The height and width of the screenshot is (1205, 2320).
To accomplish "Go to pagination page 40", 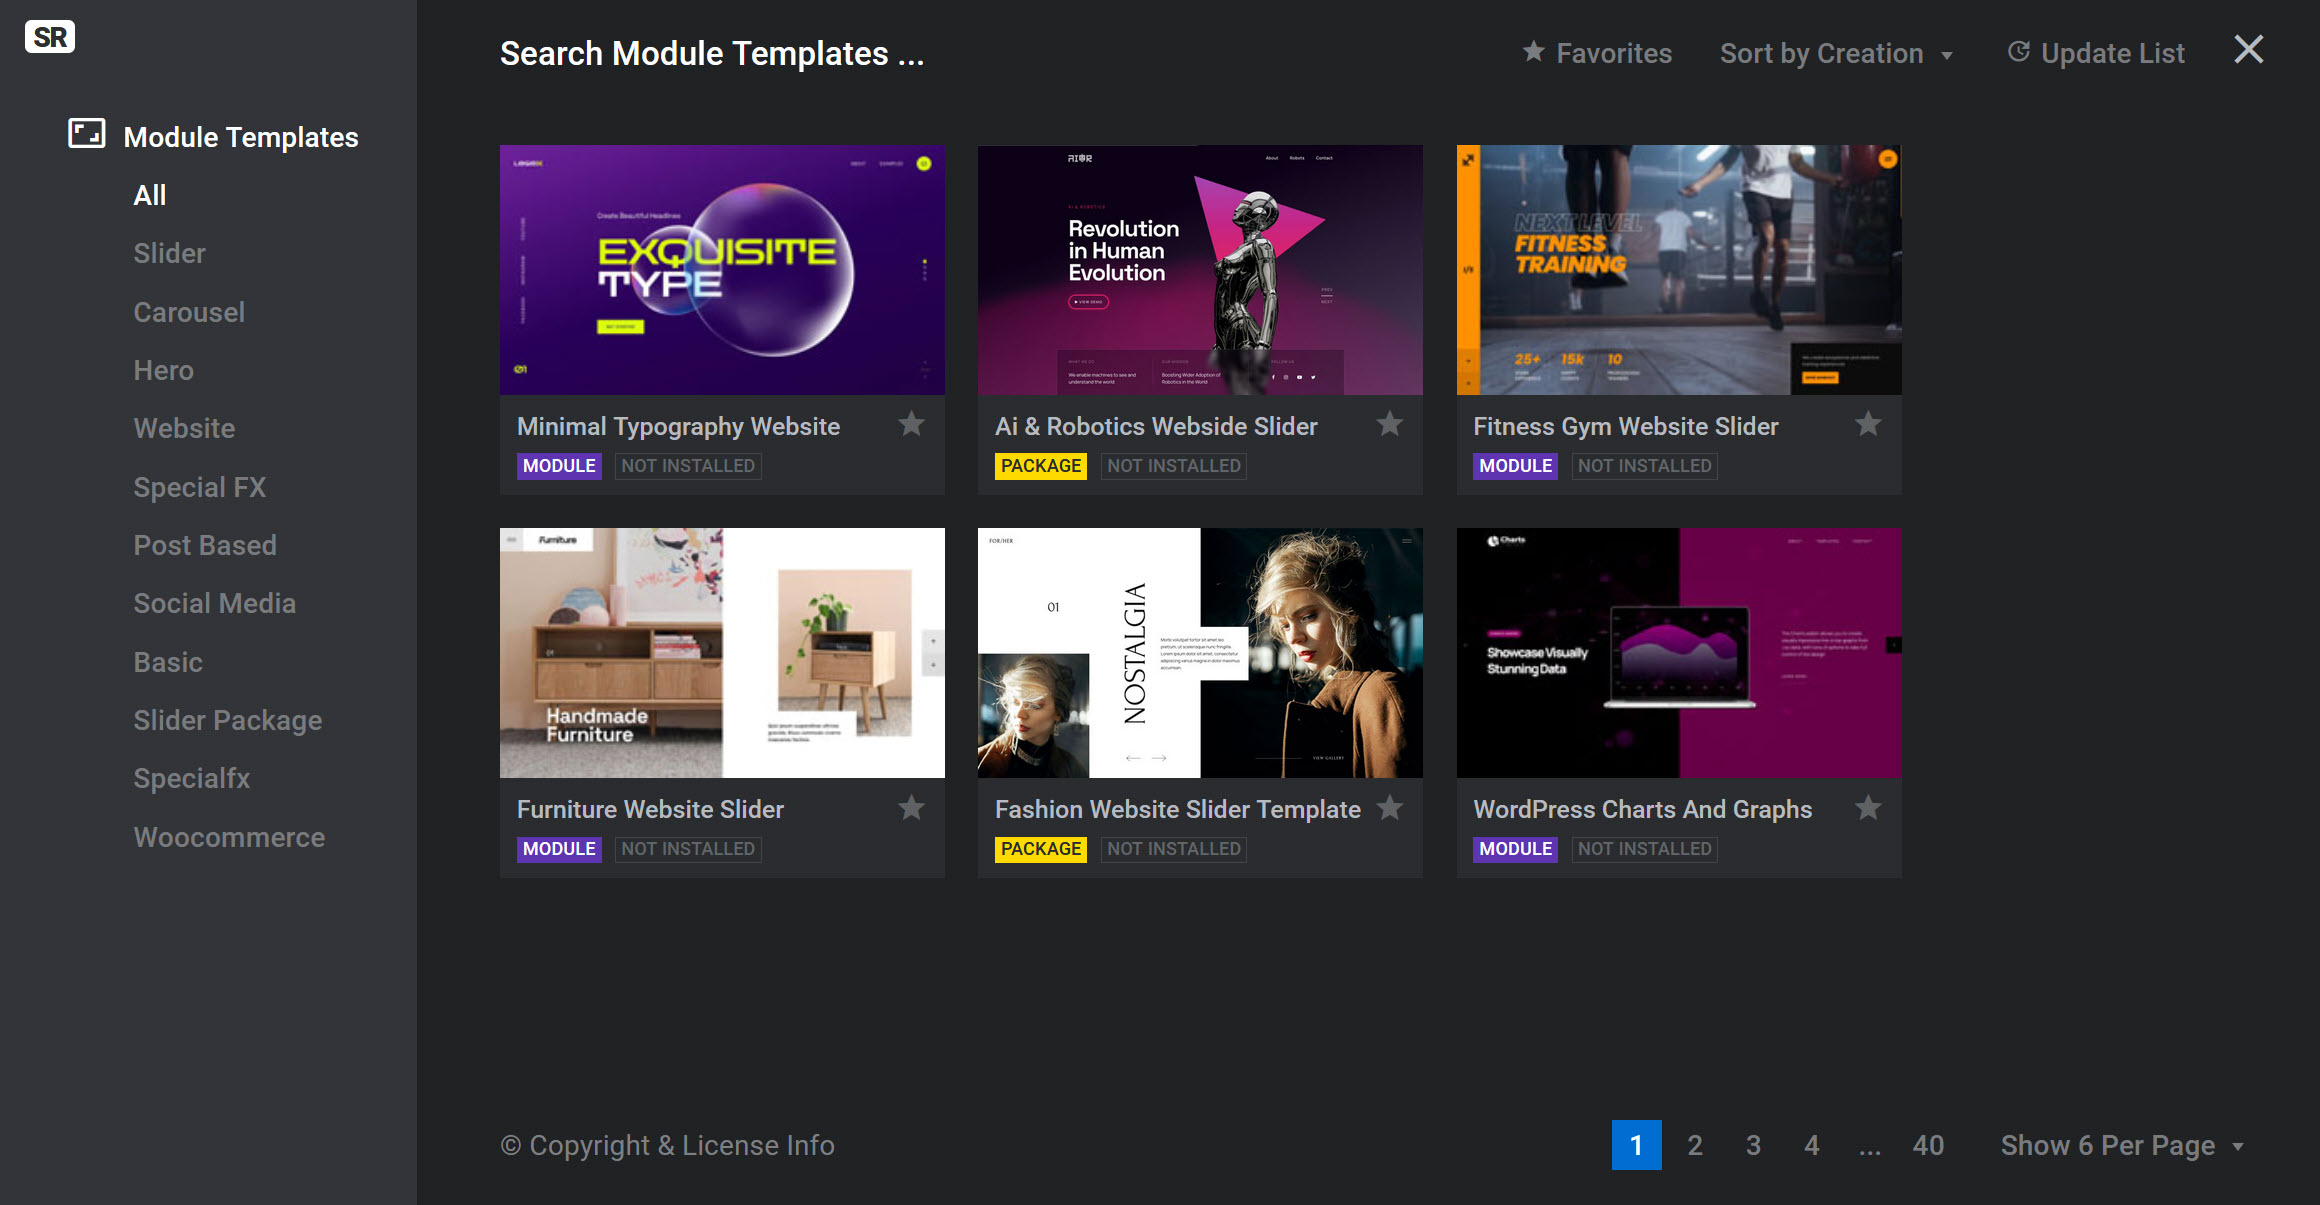I will click(x=1928, y=1145).
